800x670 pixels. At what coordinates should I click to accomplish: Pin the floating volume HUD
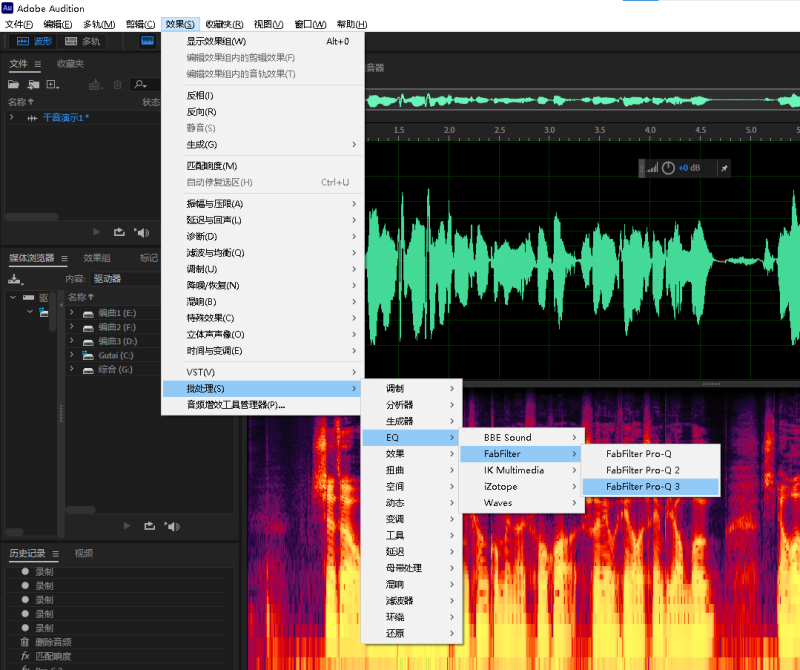click(x=724, y=168)
